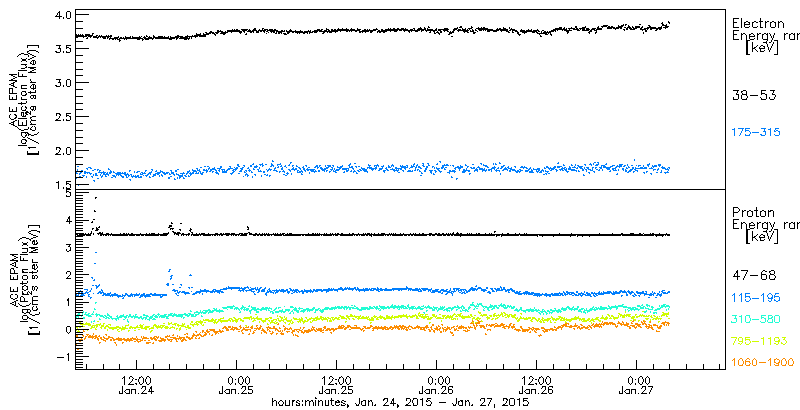Click the blue 175-315 electron energy label
The height and width of the screenshot is (410, 800).
coord(756,133)
